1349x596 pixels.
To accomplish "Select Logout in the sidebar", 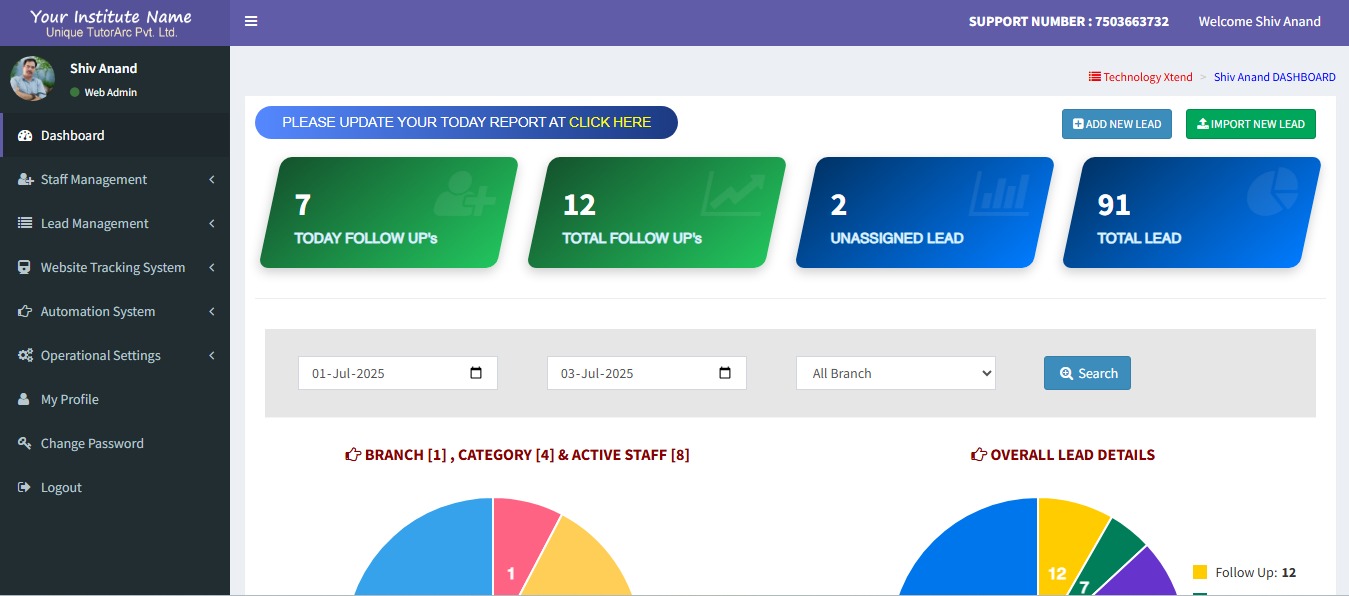I will tap(115, 487).
